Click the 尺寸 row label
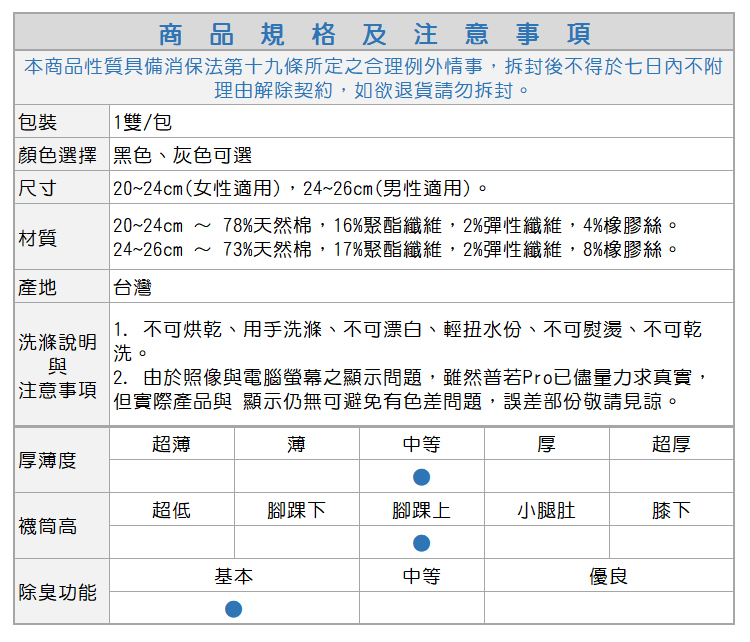The image size is (750, 642). (38, 188)
